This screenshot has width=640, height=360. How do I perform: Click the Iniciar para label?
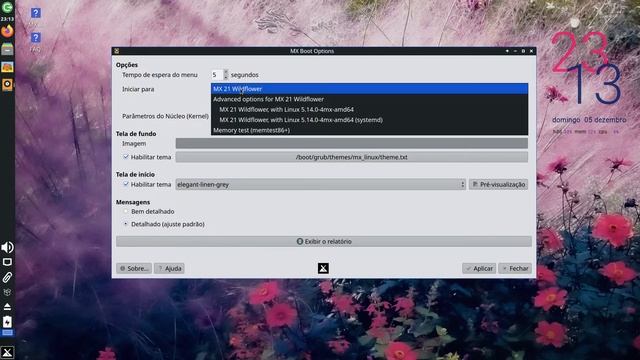[x=138, y=89]
